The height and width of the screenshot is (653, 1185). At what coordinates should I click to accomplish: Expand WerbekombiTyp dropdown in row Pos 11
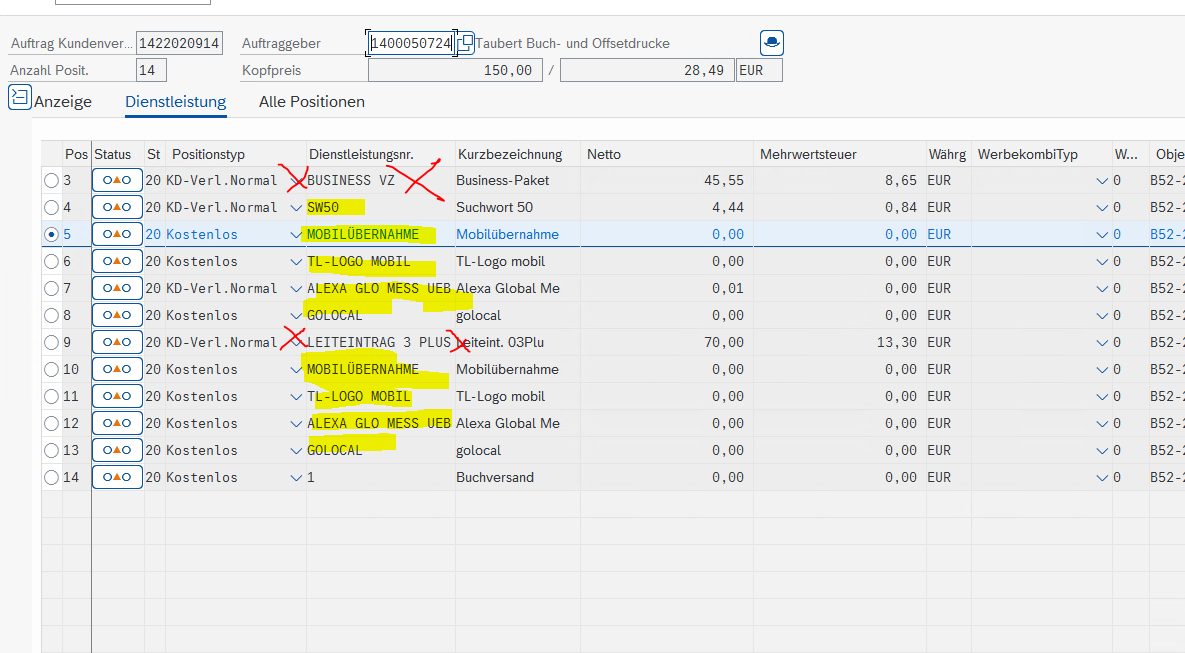1102,397
